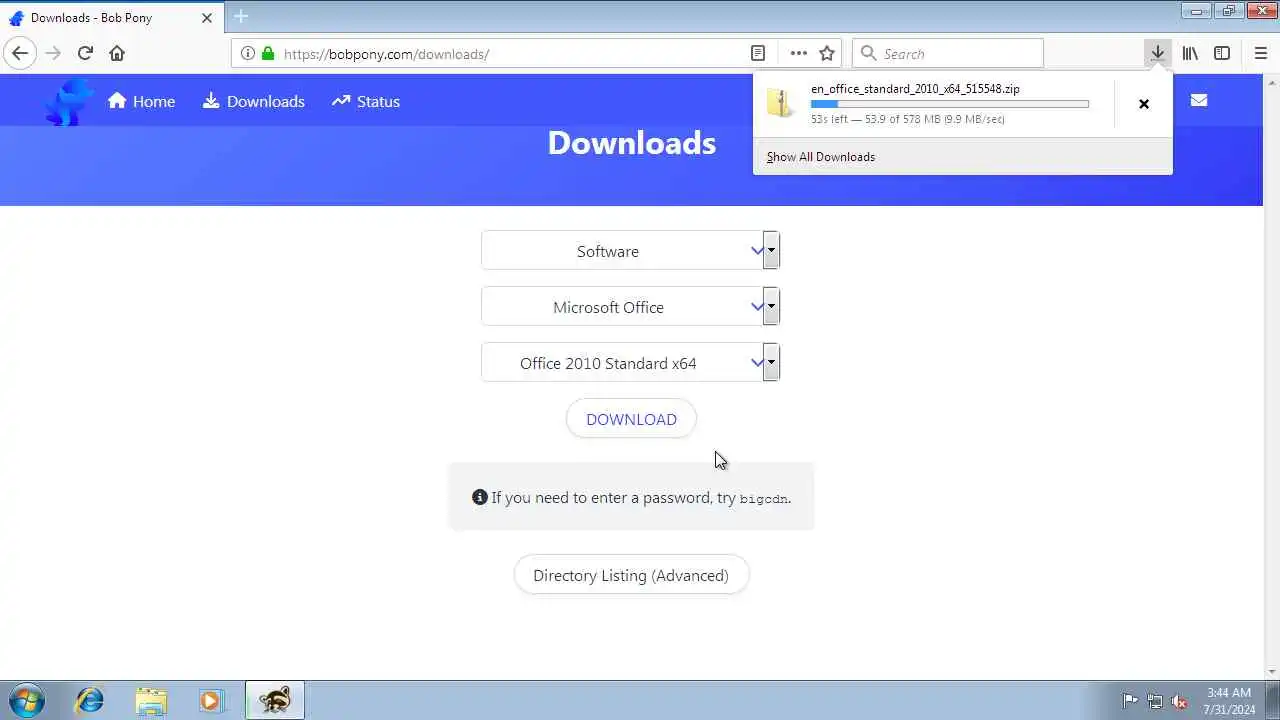The image size is (1280, 720).
Task: Open the Library bookshelf icon
Action: click(x=1190, y=53)
